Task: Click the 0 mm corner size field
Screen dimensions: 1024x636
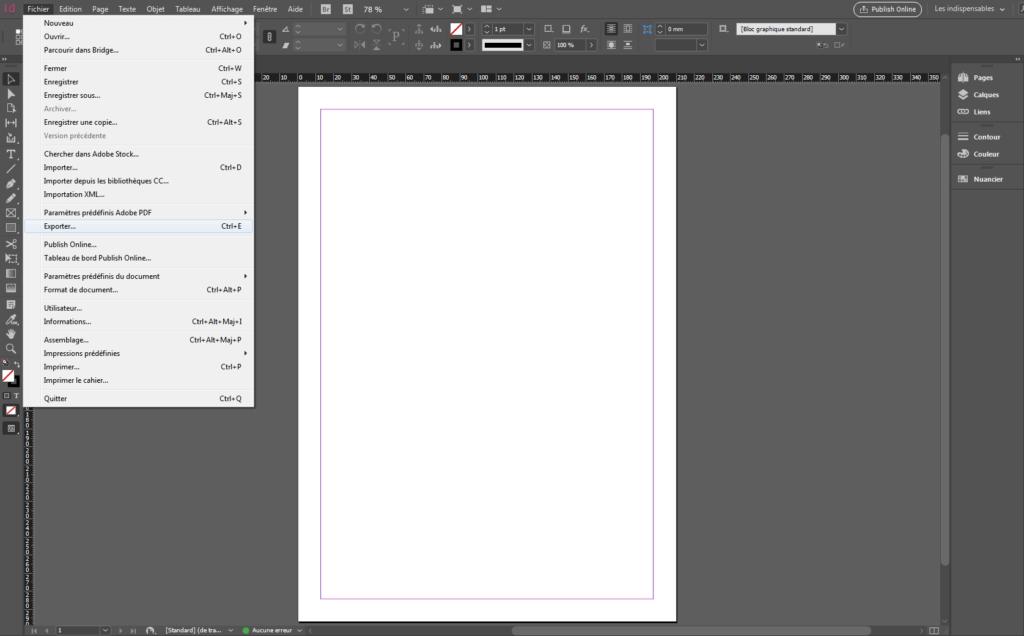Action: [685, 29]
